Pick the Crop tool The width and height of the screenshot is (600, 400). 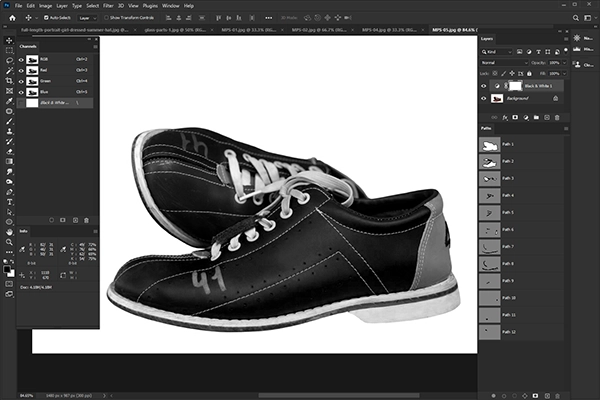click(x=9, y=81)
